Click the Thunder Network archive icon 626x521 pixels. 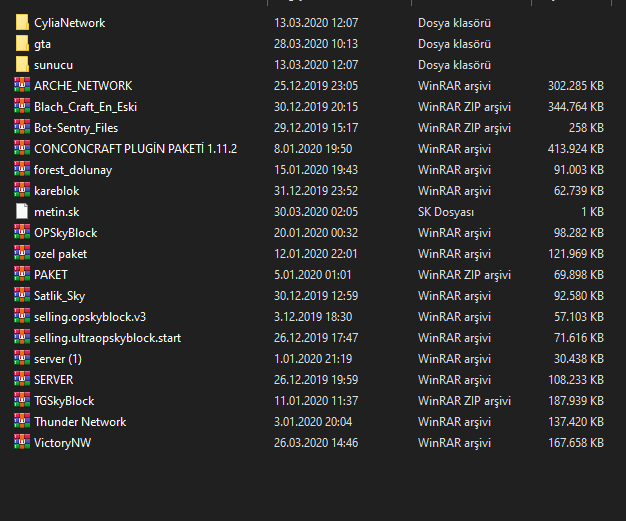[22, 421]
